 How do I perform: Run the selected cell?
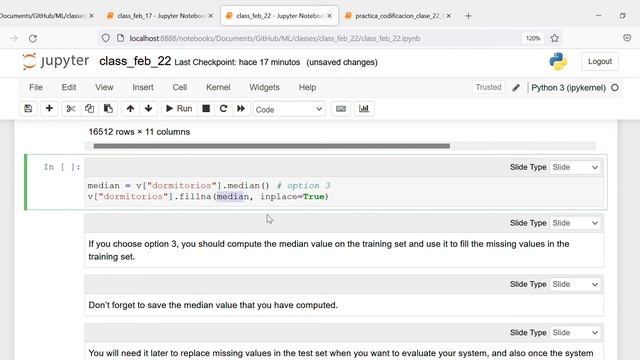pos(179,109)
